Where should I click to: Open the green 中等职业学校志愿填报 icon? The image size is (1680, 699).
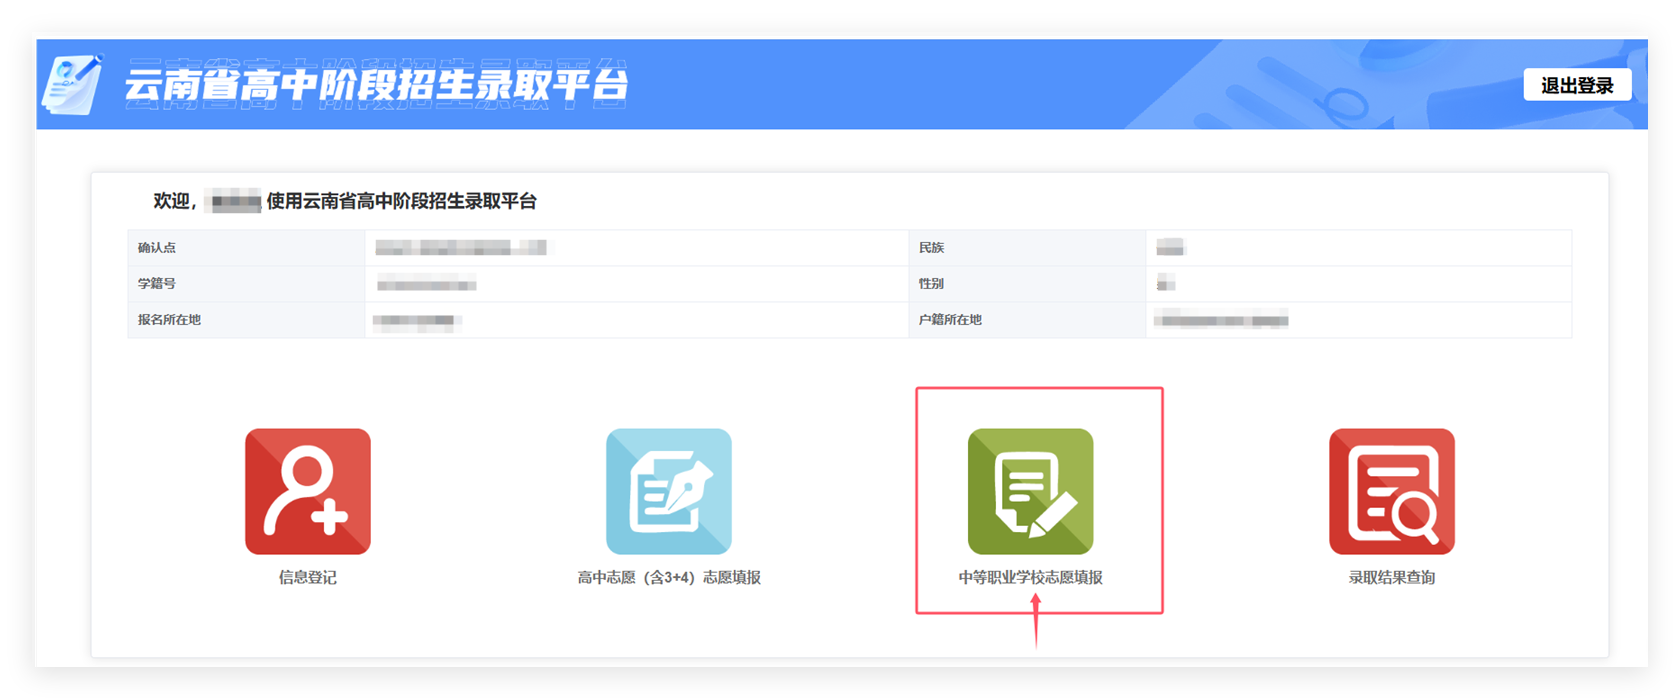[x=1030, y=491]
